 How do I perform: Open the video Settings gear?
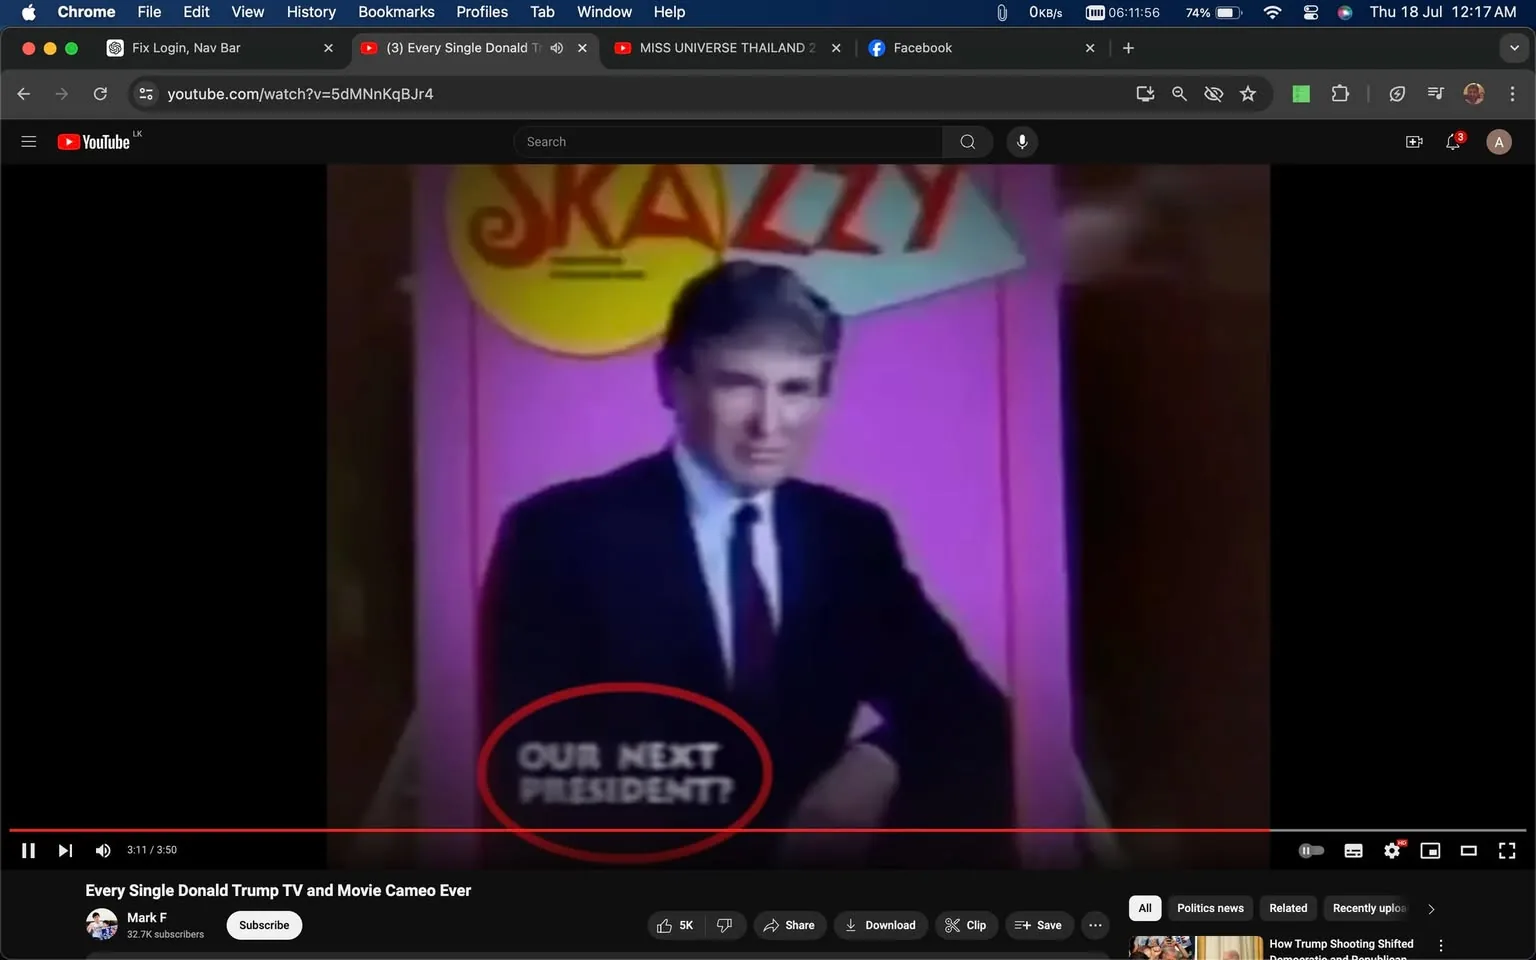(1391, 850)
